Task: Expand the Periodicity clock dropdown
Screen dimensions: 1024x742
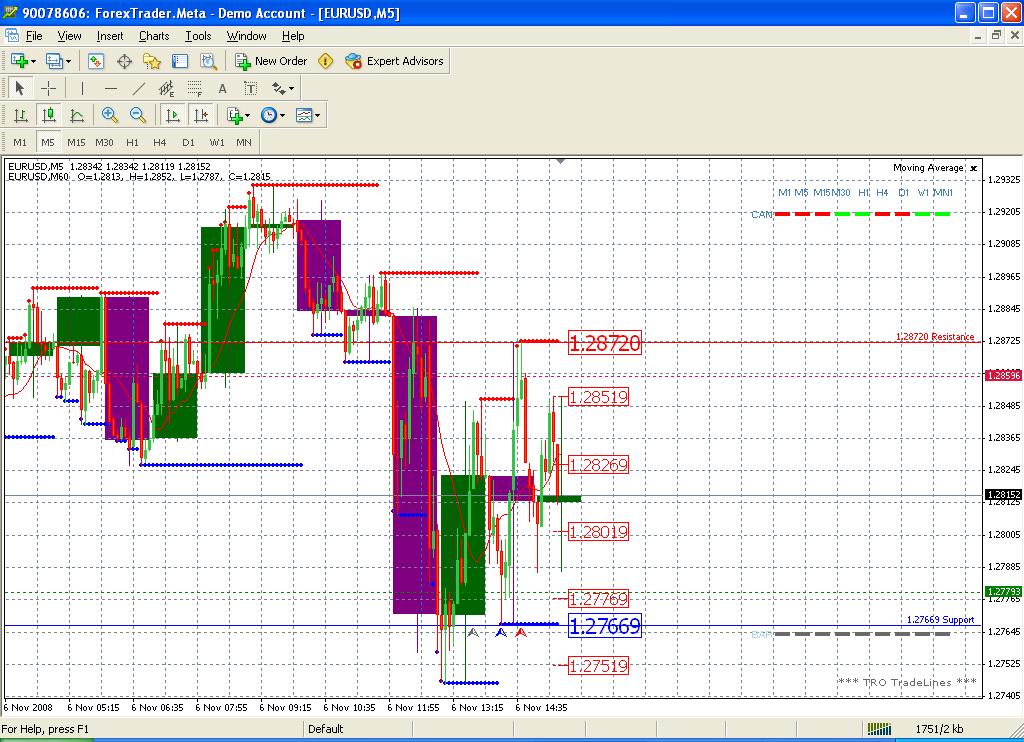Action: coord(282,115)
